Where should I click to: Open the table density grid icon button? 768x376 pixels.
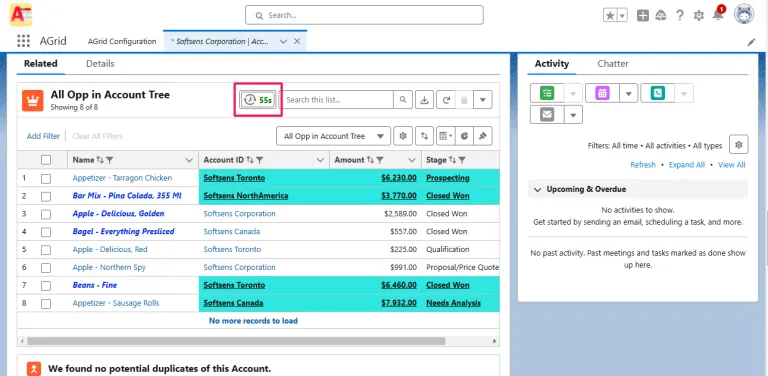445,136
